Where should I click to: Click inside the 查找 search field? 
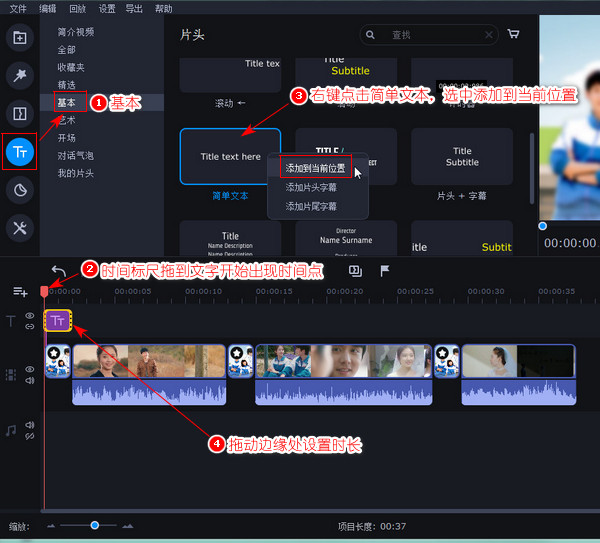429,35
